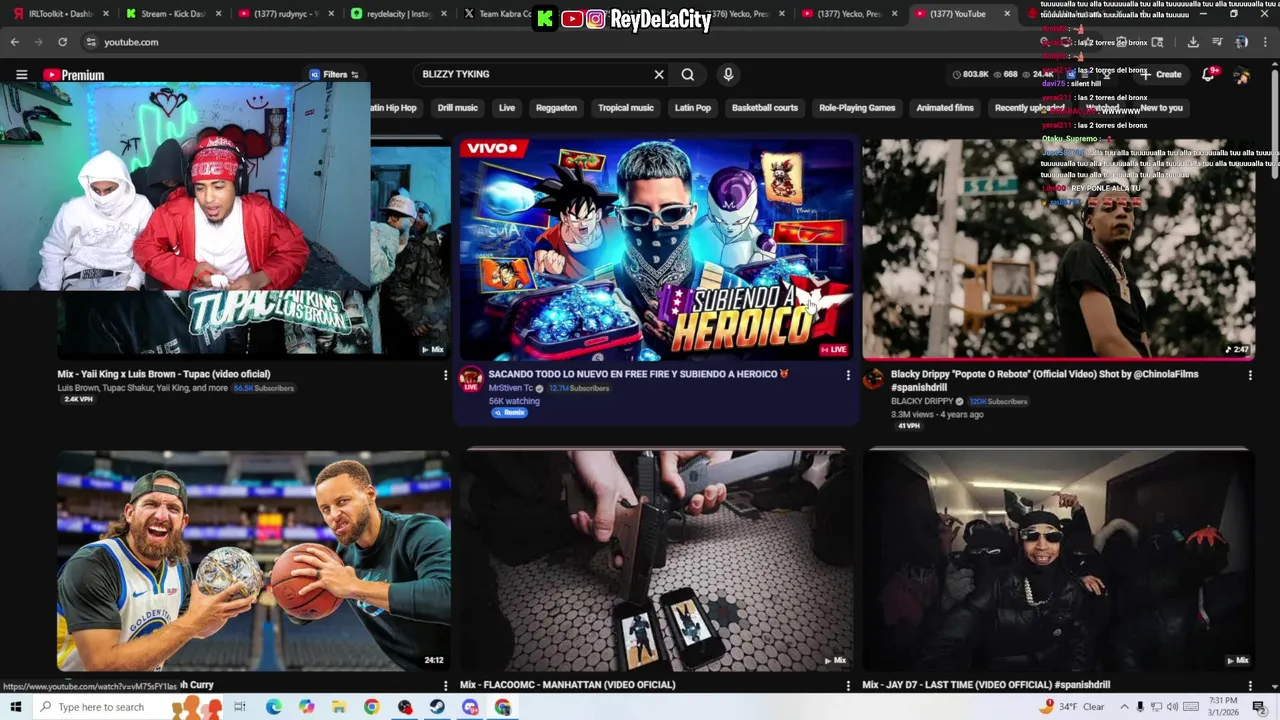This screenshot has height=720, width=1280.
Task: Open File Explorer from taskbar
Action: (x=339, y=707)
